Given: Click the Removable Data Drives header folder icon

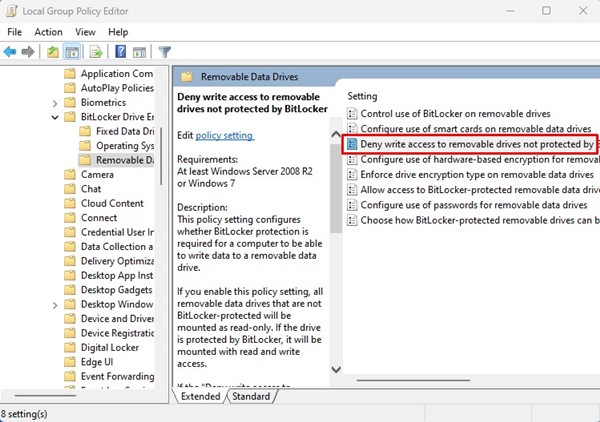Looking at the screenshot, I should (x=187, y=74).
